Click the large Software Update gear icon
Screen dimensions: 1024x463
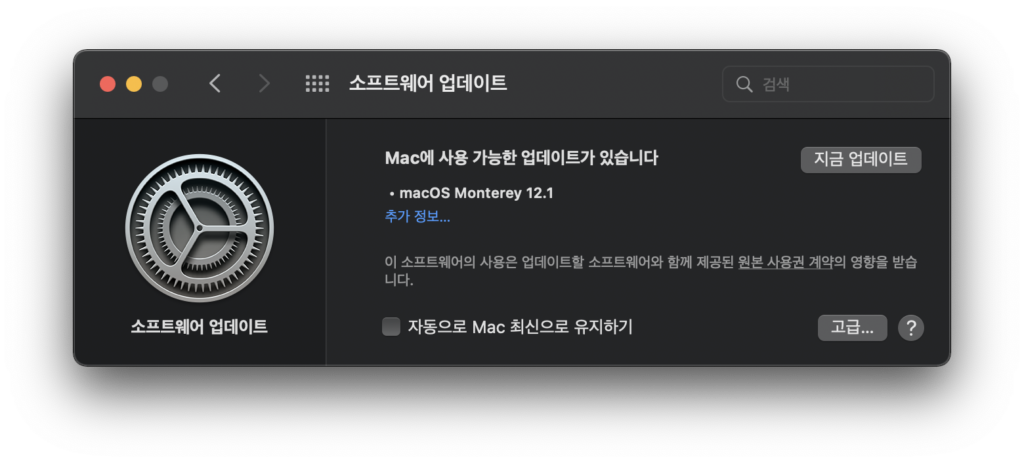[x=199, y=228]
